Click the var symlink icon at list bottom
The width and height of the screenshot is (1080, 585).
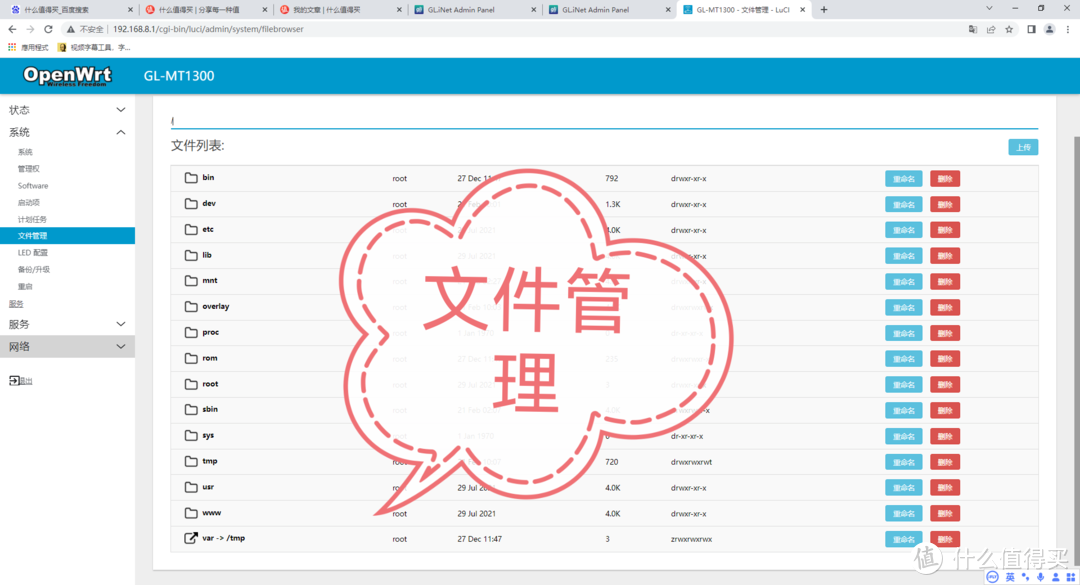click(189, 538)
